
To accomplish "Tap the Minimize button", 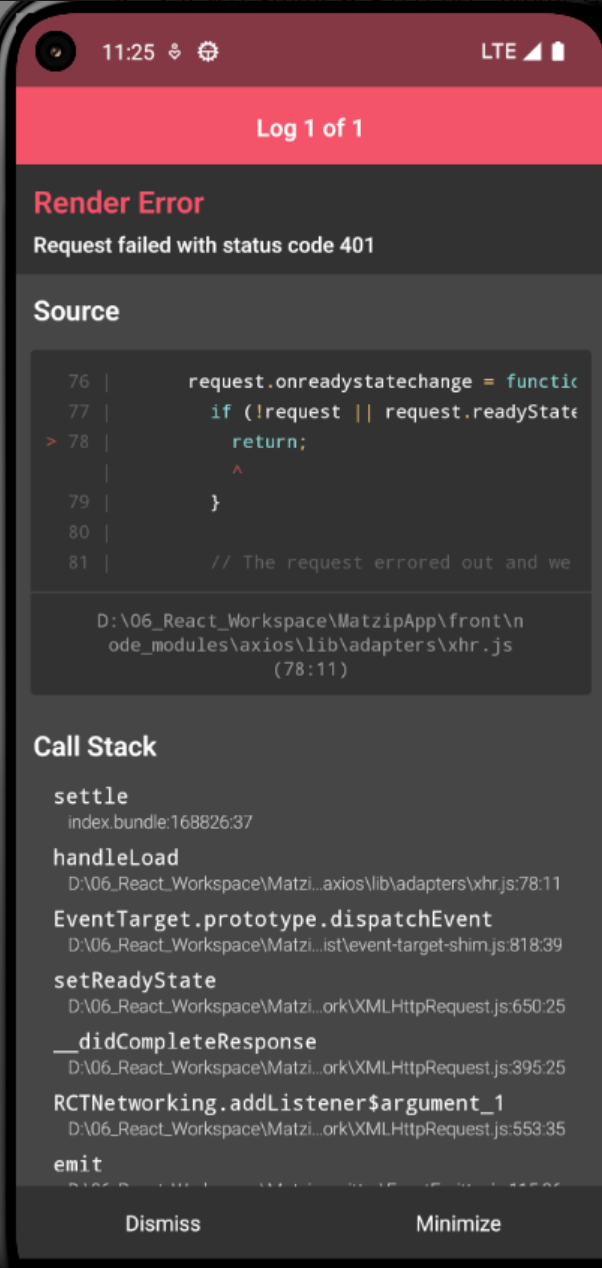I will [x=458, y=1223].
